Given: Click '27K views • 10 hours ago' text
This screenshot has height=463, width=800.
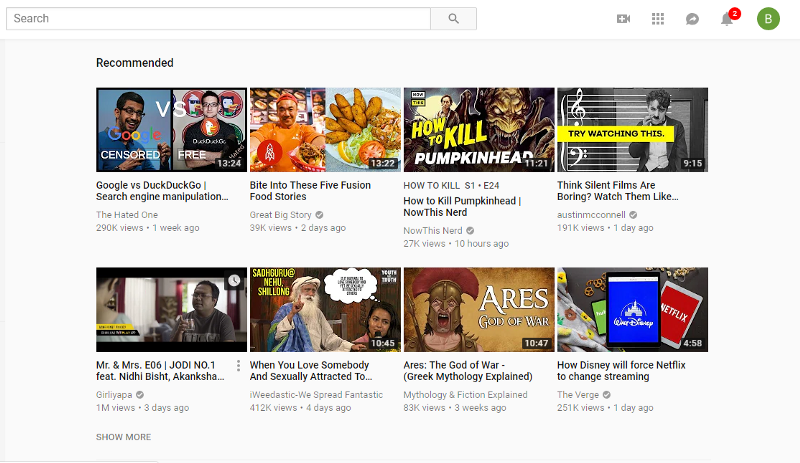Looking at the screenshot, I should point(456,243).
